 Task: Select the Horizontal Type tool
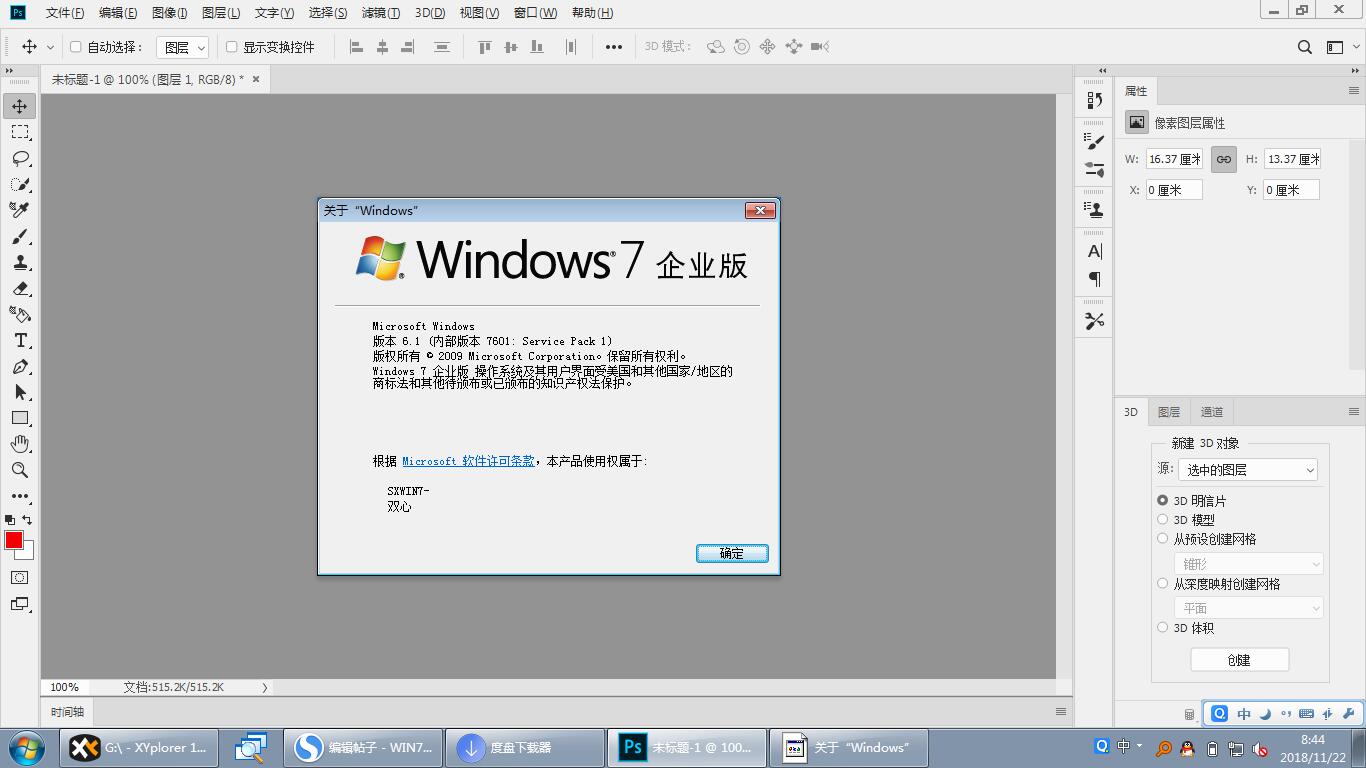pyautogui.click(x=20, y=341)
